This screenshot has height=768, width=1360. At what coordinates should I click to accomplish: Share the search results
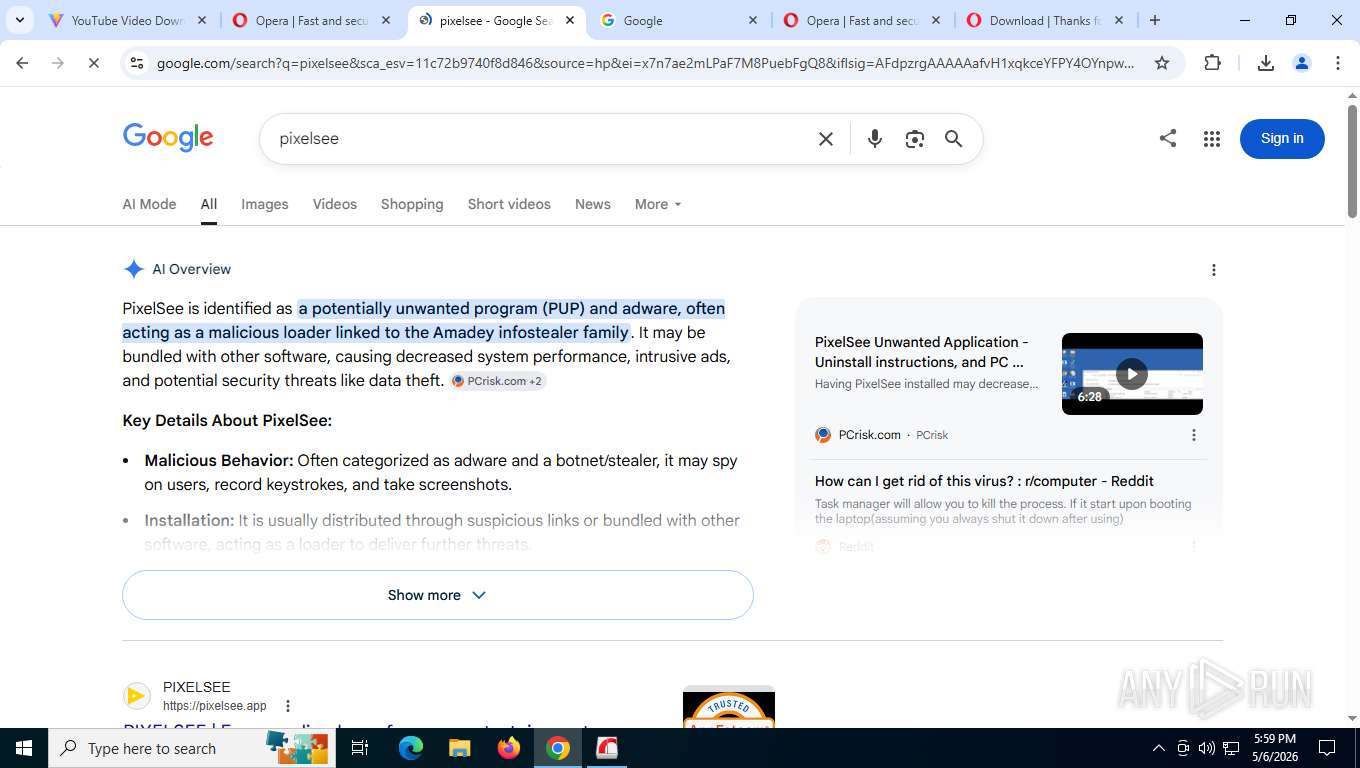click(1168, 138)
